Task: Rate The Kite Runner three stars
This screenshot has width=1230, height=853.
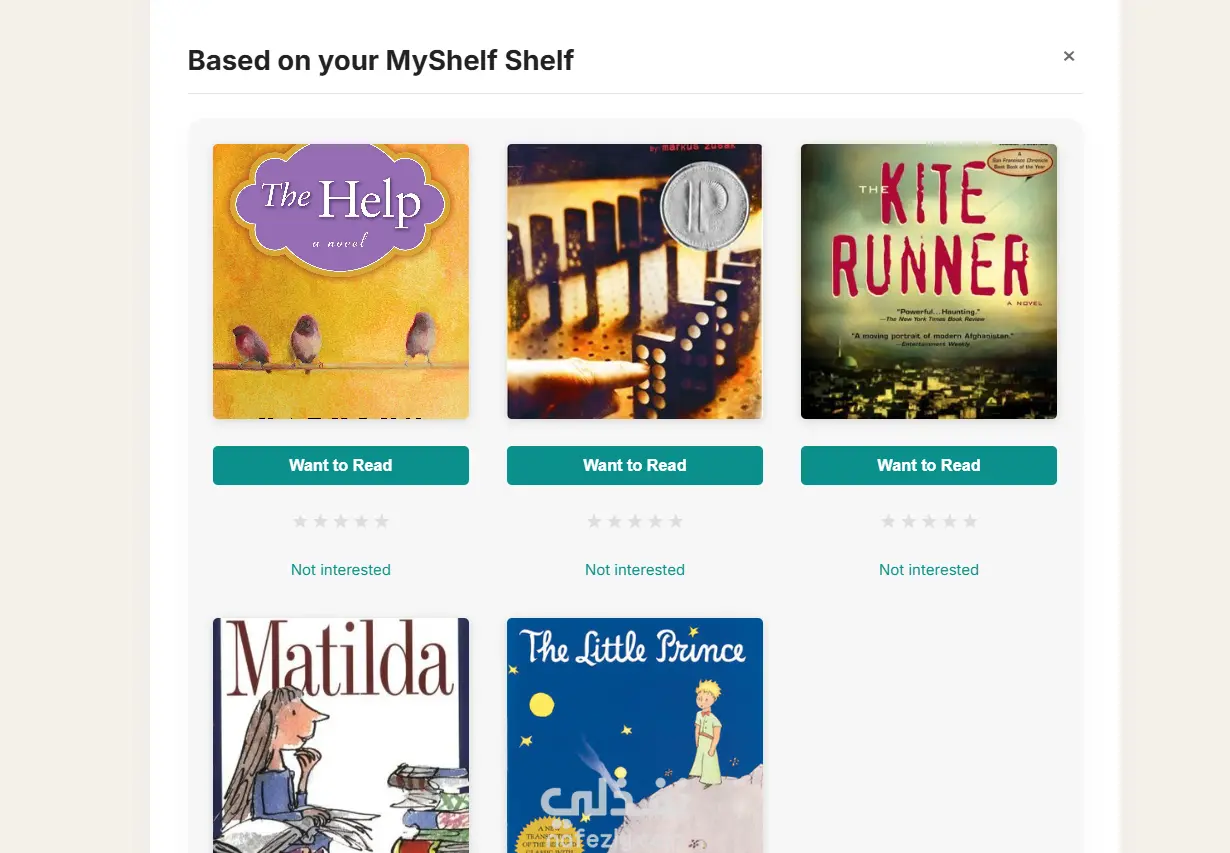Action: point(929,521)
